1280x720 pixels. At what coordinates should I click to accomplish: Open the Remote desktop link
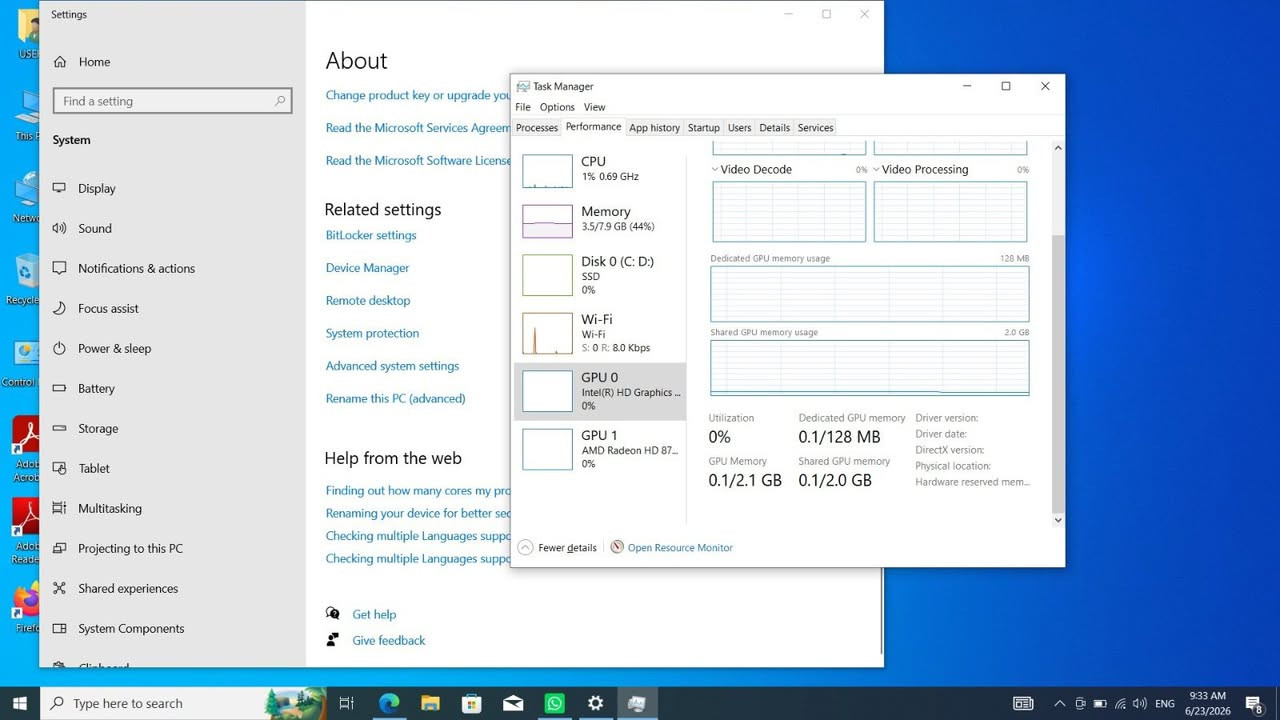pyautogui.click(x=368, y=300)
